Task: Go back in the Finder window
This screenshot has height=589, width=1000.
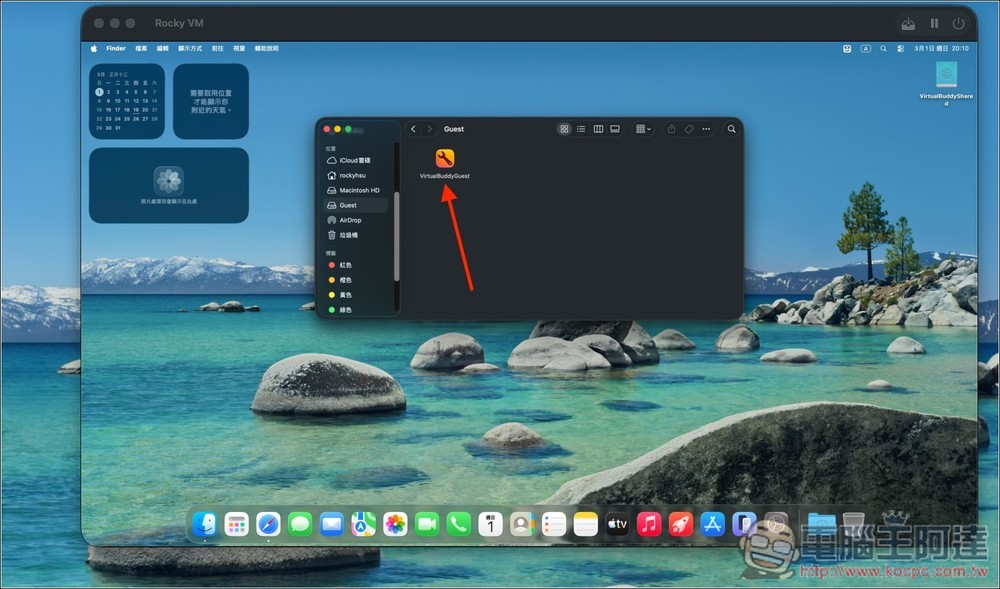Action: click(x=413, y=129)
